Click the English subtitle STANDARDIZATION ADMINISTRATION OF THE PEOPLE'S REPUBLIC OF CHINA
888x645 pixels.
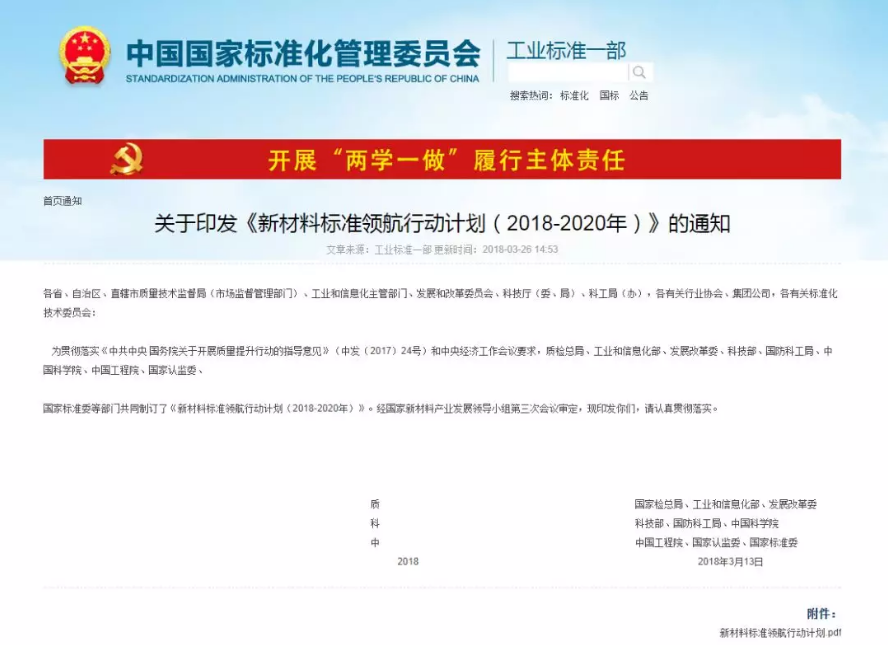click(x=302, y=79)
